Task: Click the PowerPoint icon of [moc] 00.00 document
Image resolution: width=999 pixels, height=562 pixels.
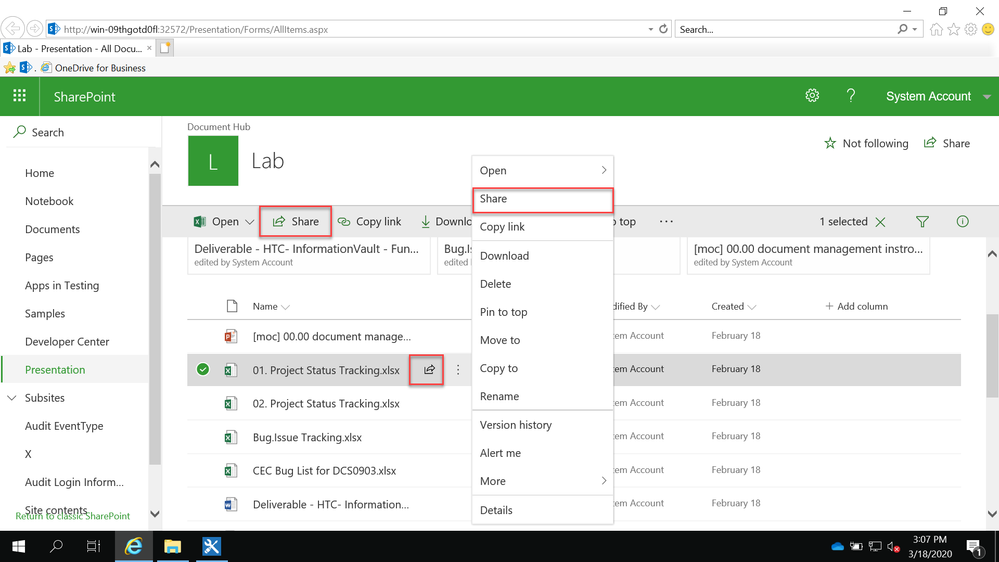Action: (x=231, y=336)
